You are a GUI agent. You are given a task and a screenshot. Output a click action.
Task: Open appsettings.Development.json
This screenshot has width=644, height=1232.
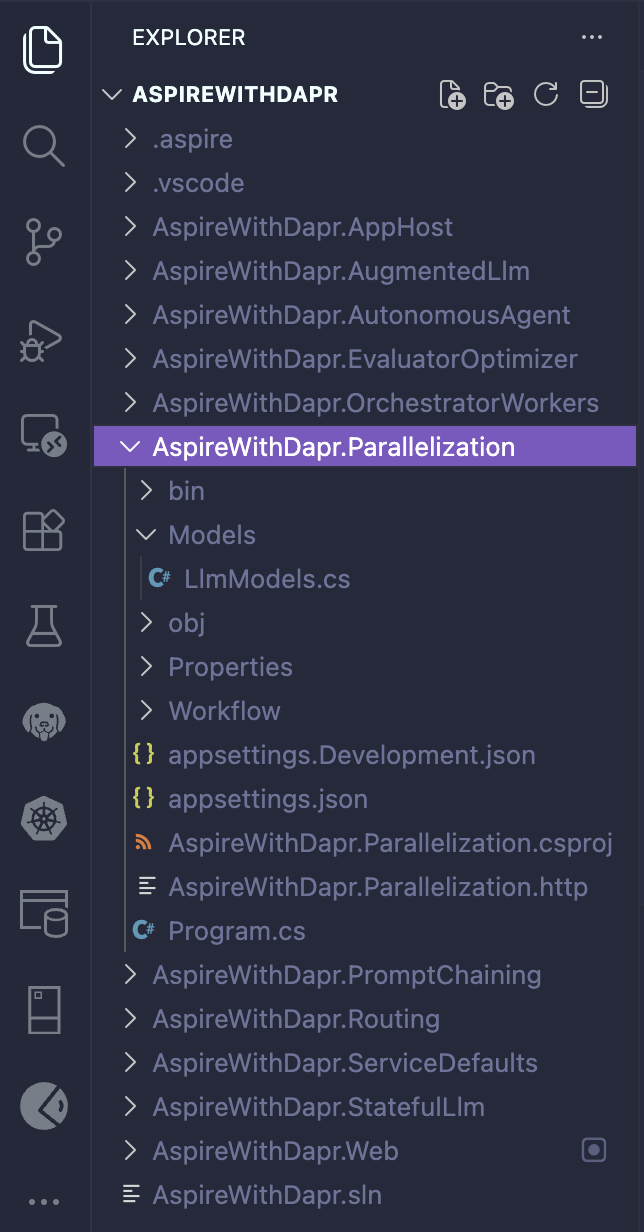[351, 755]
